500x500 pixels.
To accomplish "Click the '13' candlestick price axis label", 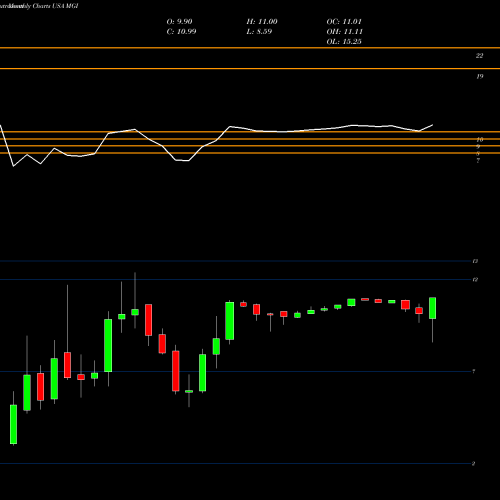I will (475, 261).
